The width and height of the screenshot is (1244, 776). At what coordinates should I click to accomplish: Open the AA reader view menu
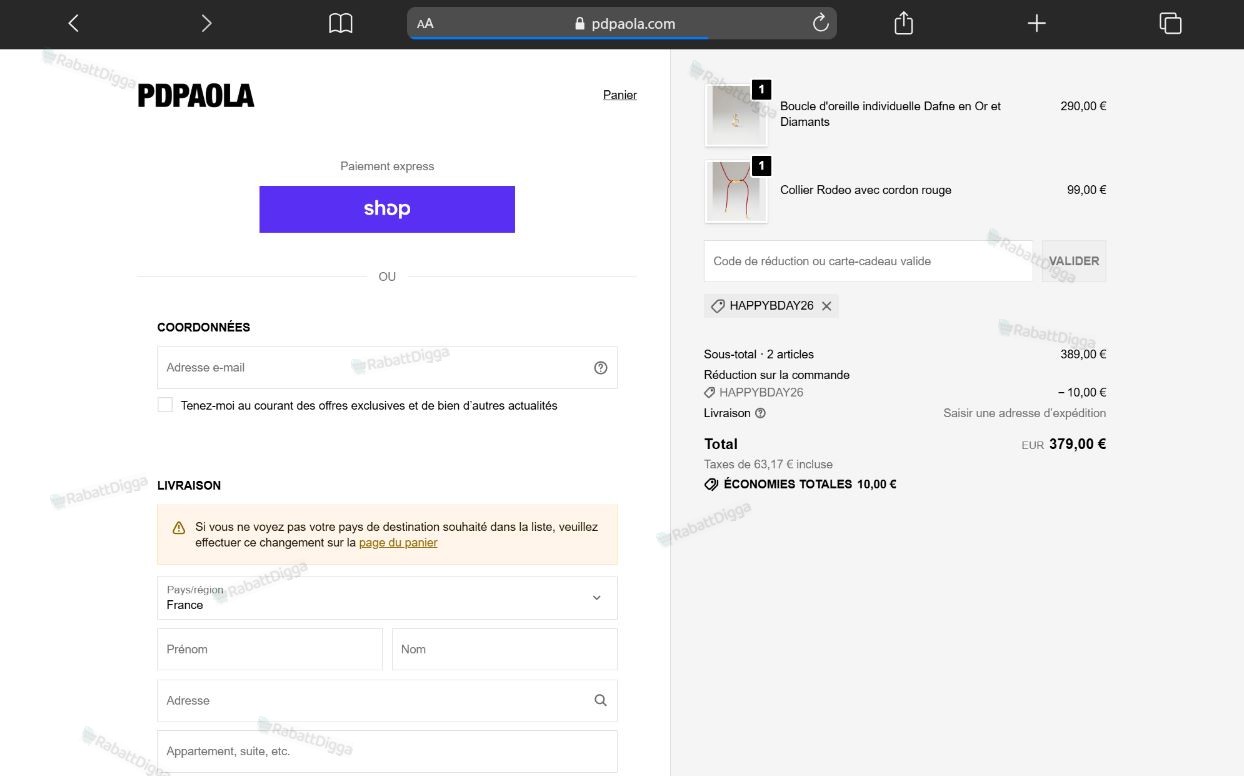425,24
